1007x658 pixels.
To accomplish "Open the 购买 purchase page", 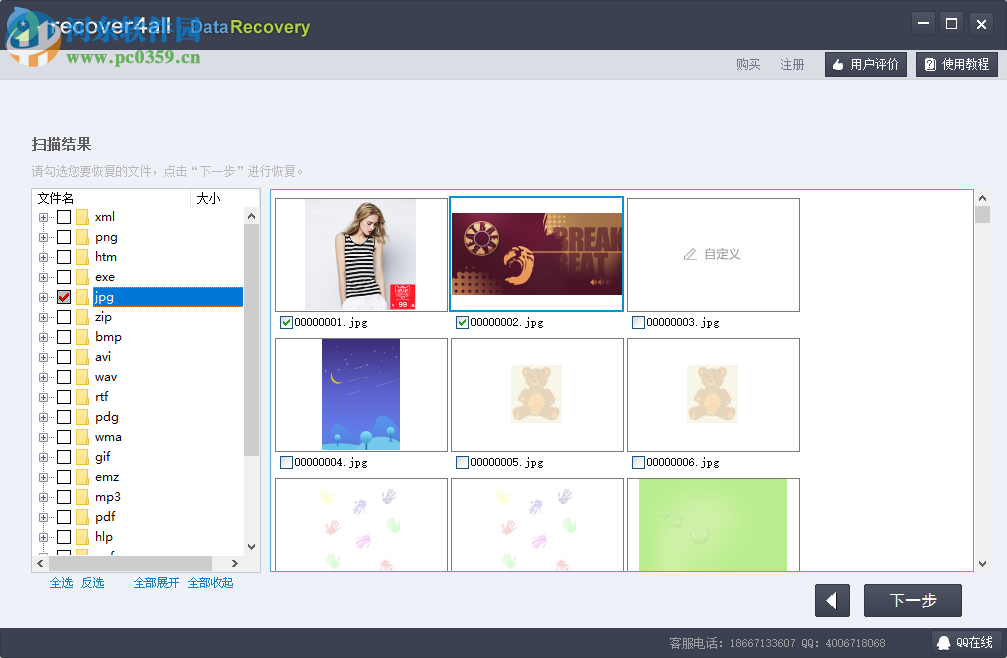I will pyautogui.click(x=748, y=64).
